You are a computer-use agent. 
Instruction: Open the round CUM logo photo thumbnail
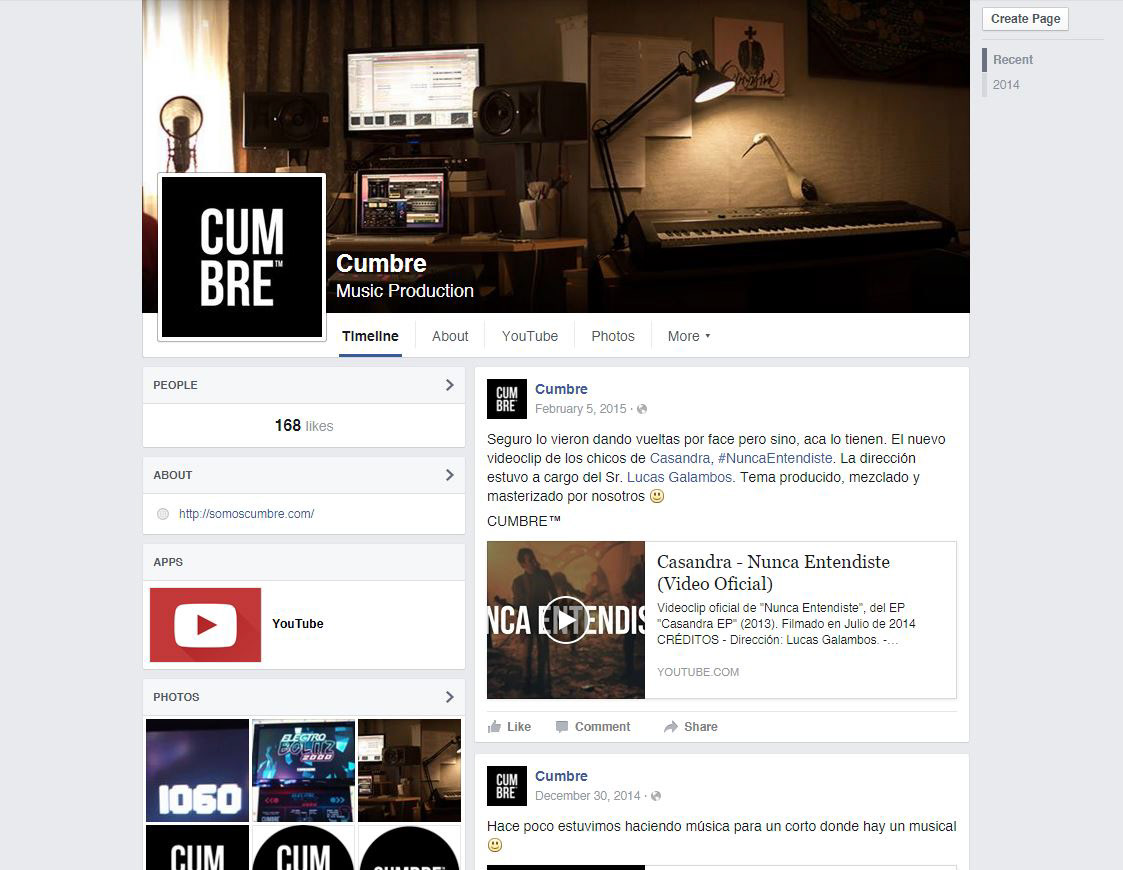point(304,848)
